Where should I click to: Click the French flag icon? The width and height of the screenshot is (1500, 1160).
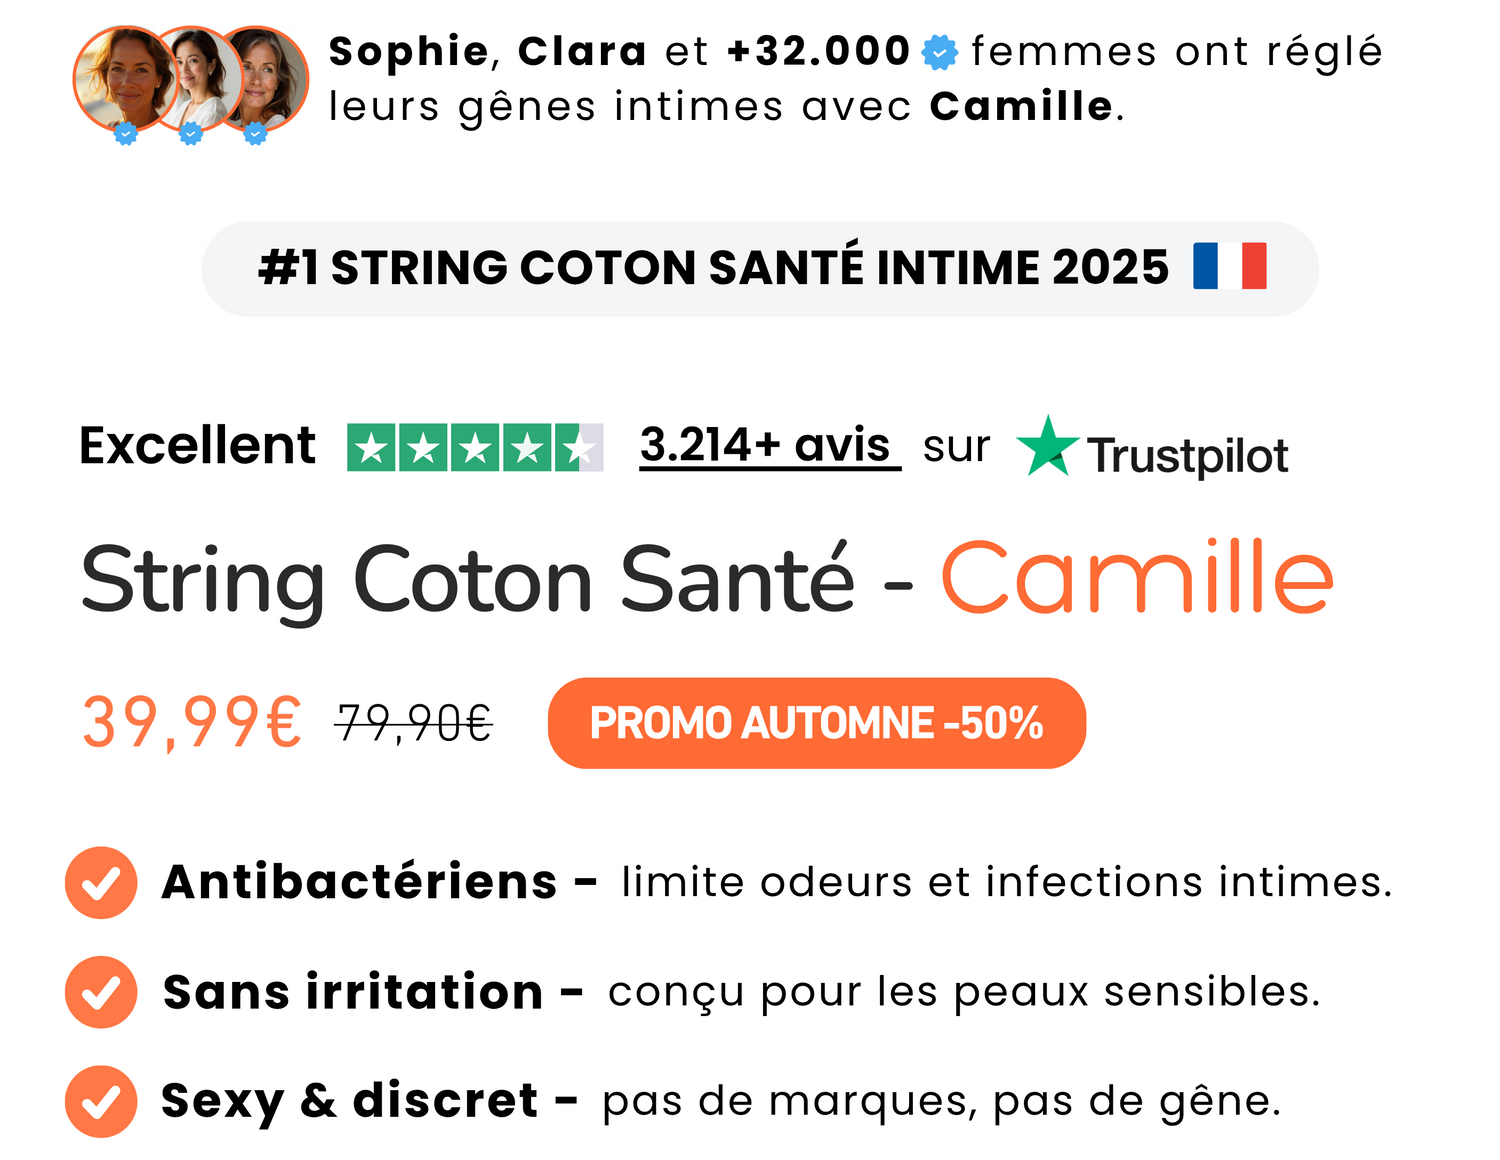point(1229,266)
